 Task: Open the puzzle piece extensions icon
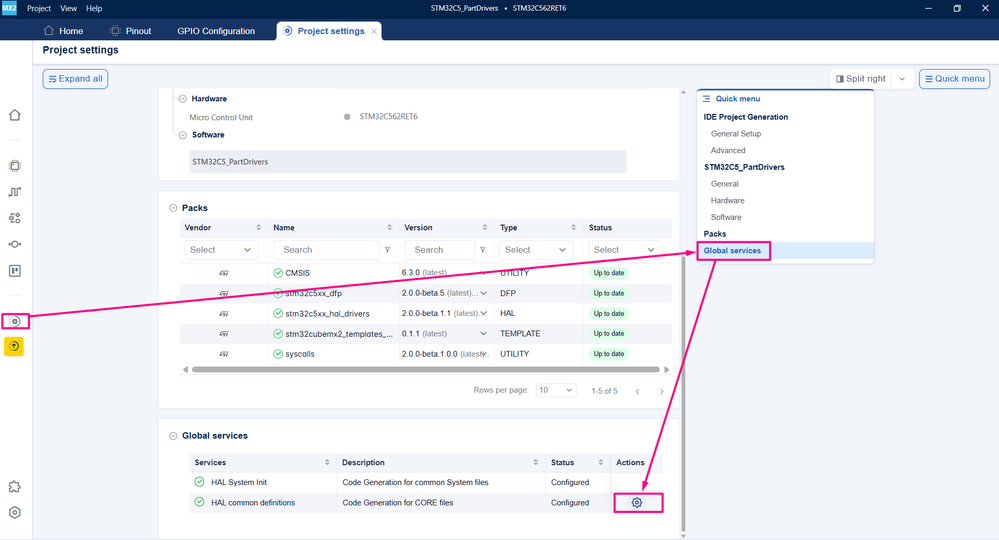click(x=15, y=487)
